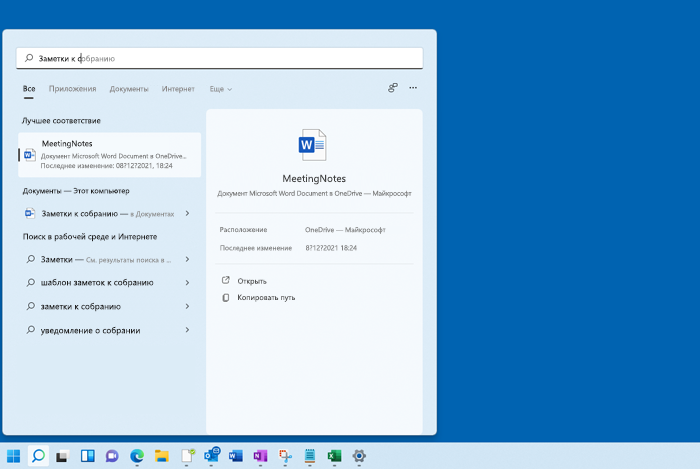This screenshot has height=469, width=700.
Task: Click OneDrive — Майкрософт location value
Action: coord(345,230)
